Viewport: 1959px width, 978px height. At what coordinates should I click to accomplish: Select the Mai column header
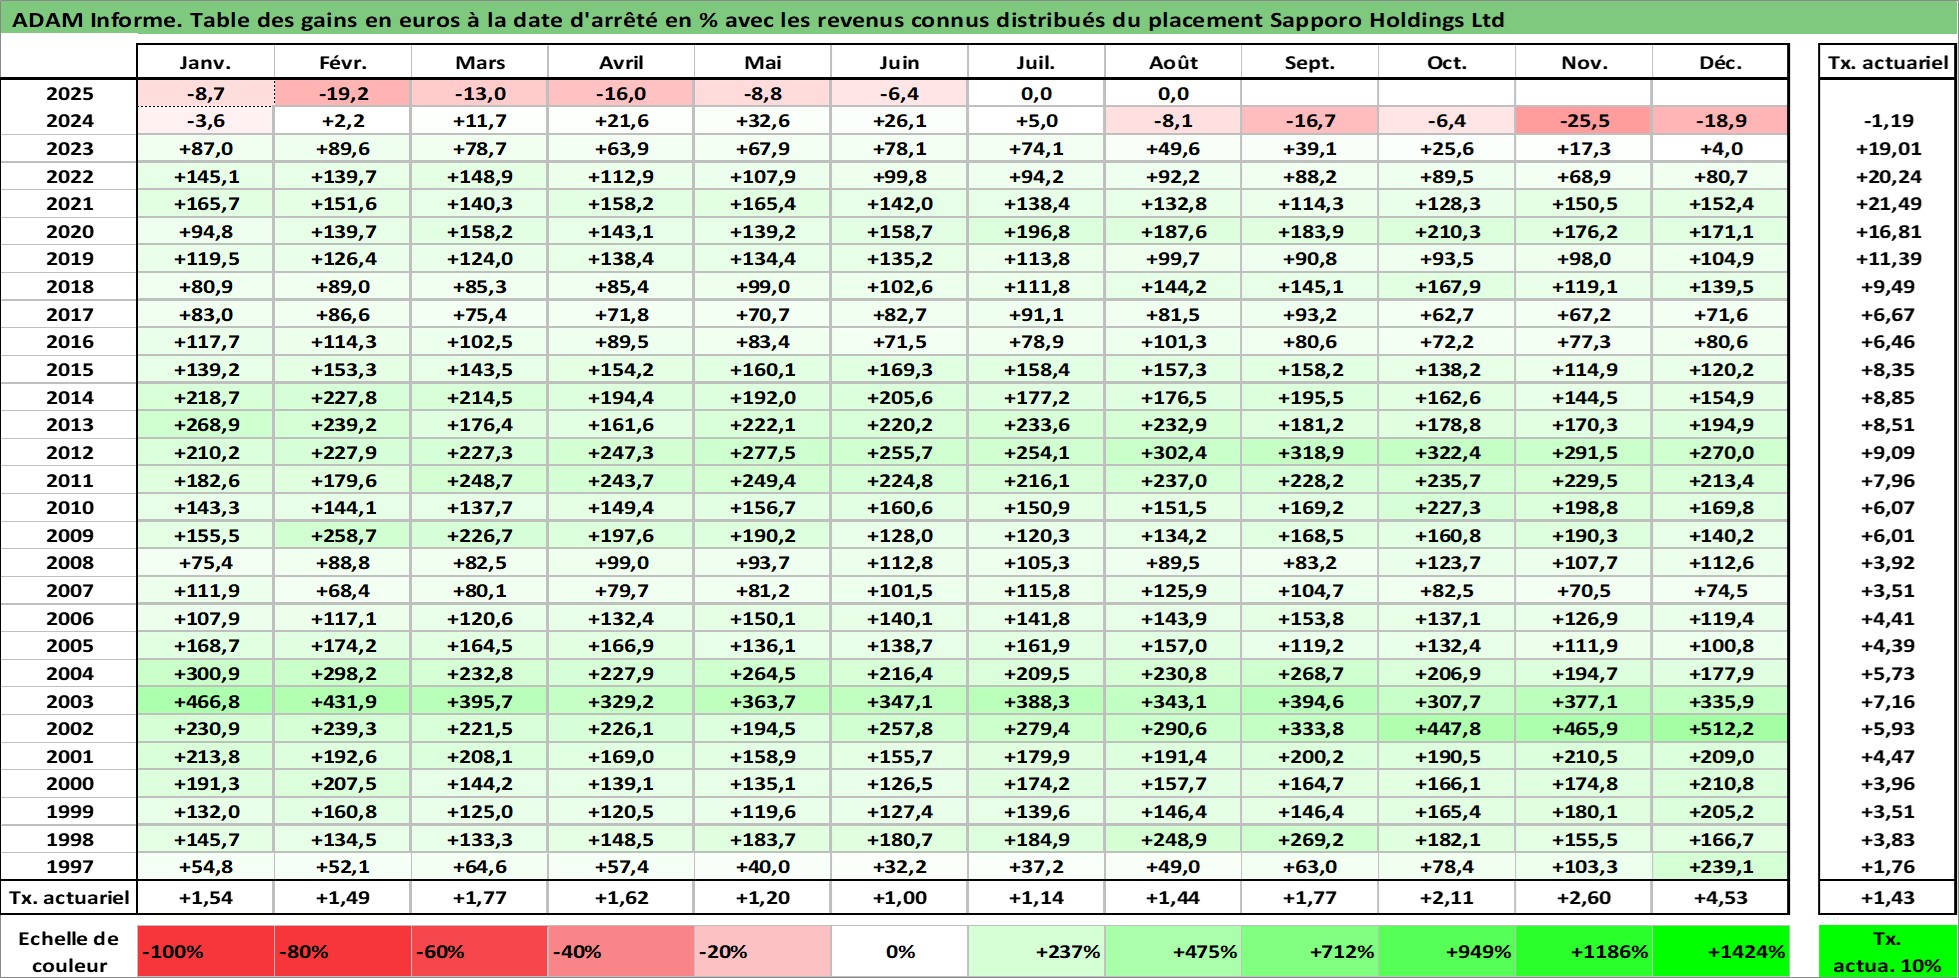763,62
